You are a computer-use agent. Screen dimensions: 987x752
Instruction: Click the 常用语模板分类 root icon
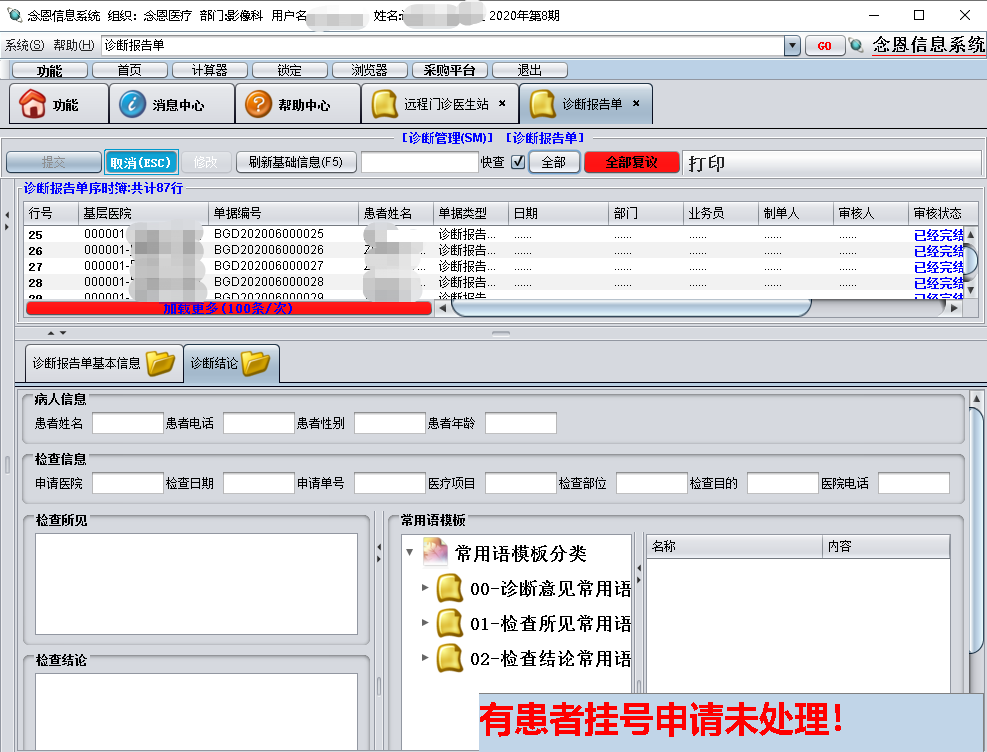[435, 552]
